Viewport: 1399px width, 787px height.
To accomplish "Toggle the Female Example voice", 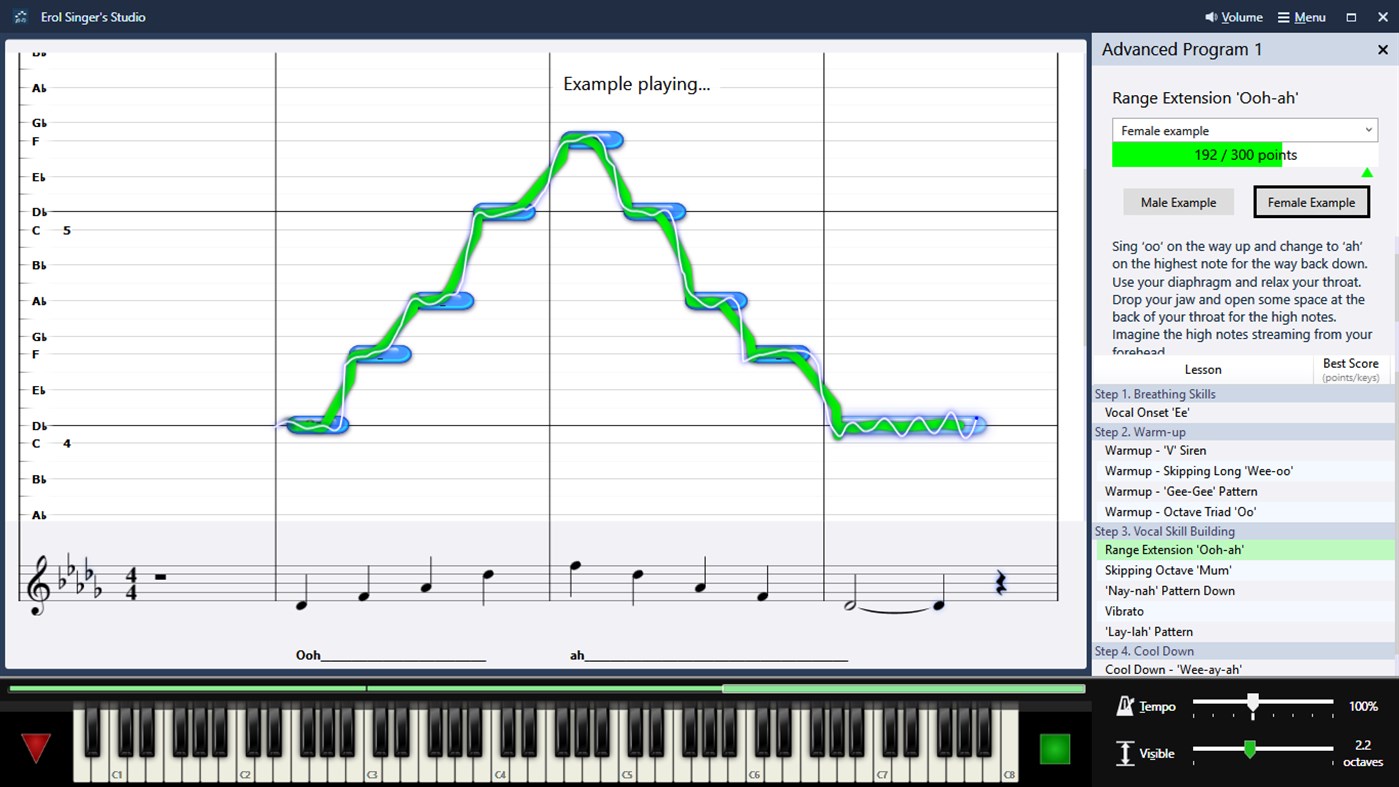I will click(x=1311, y=201).
